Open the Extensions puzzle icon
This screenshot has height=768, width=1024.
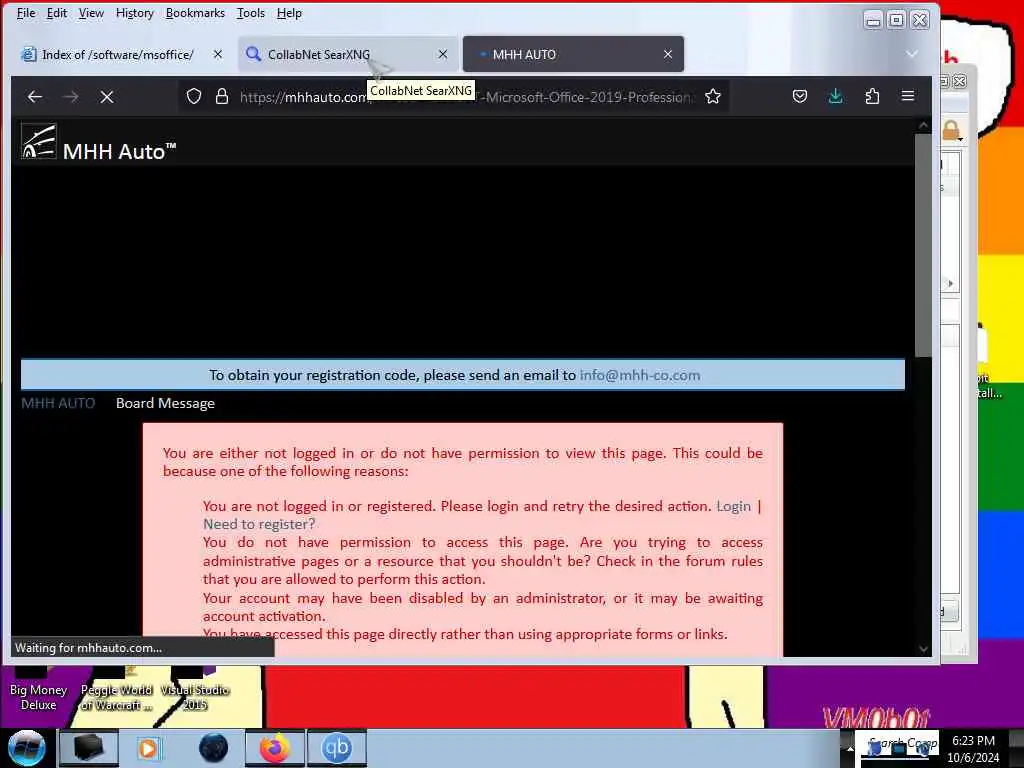(x=872, y=97)
